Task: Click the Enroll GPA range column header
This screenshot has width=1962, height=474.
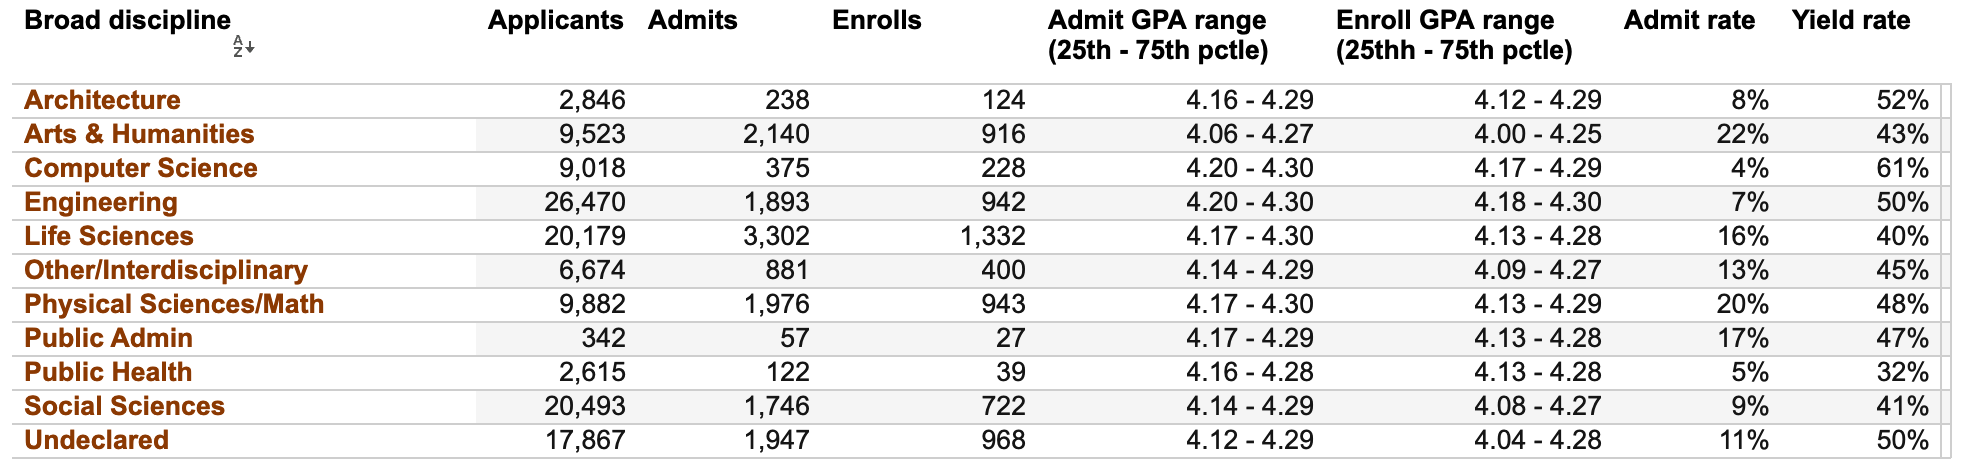Action: 1454,35
